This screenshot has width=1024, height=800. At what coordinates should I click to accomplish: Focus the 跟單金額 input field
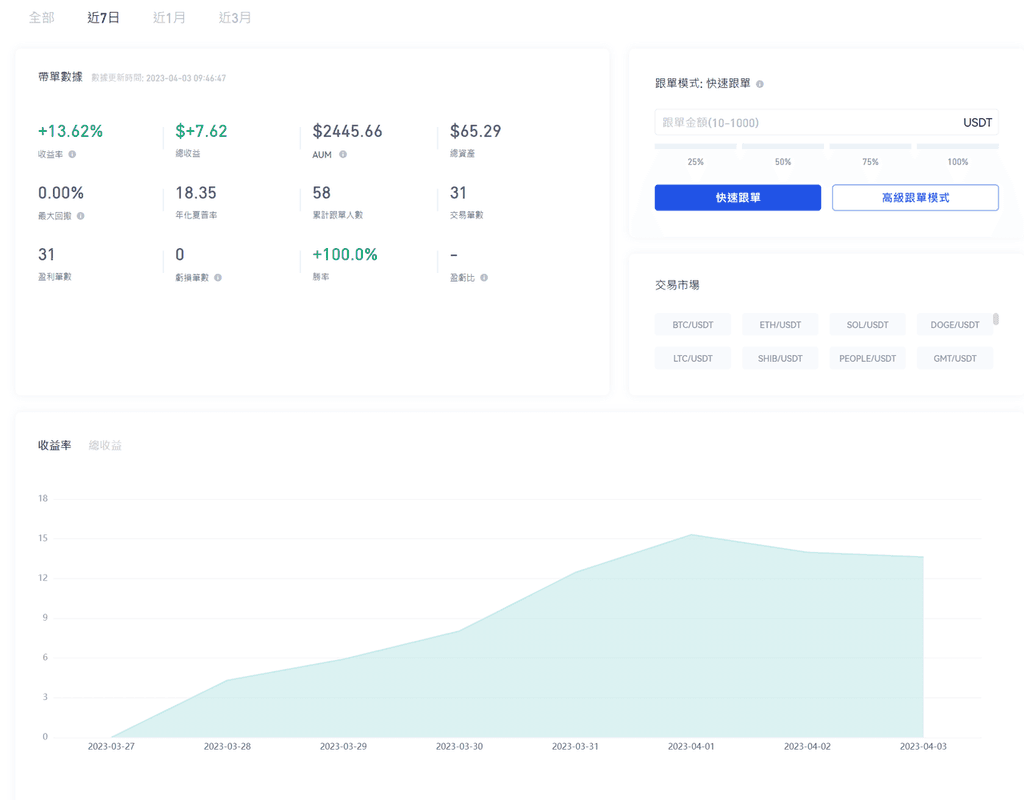805,123
